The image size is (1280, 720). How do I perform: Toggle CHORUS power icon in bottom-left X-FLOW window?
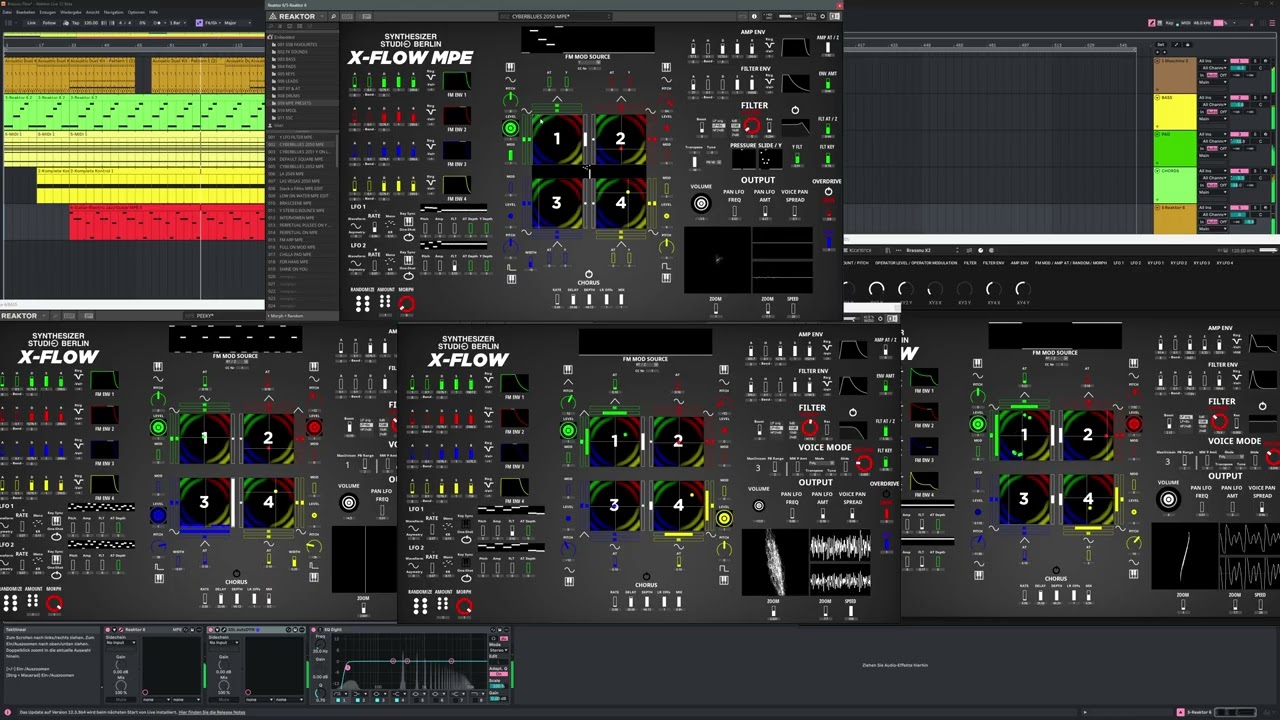(236, 572)
